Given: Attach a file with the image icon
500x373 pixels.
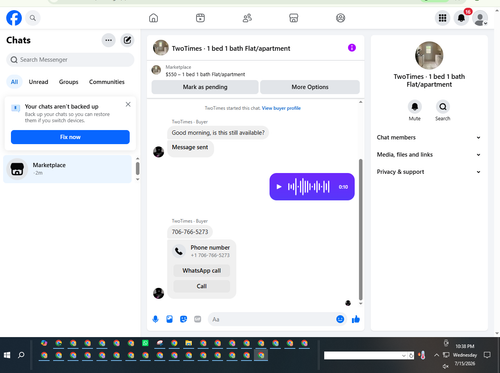Looking at the screenshot, I should [169, 319].
